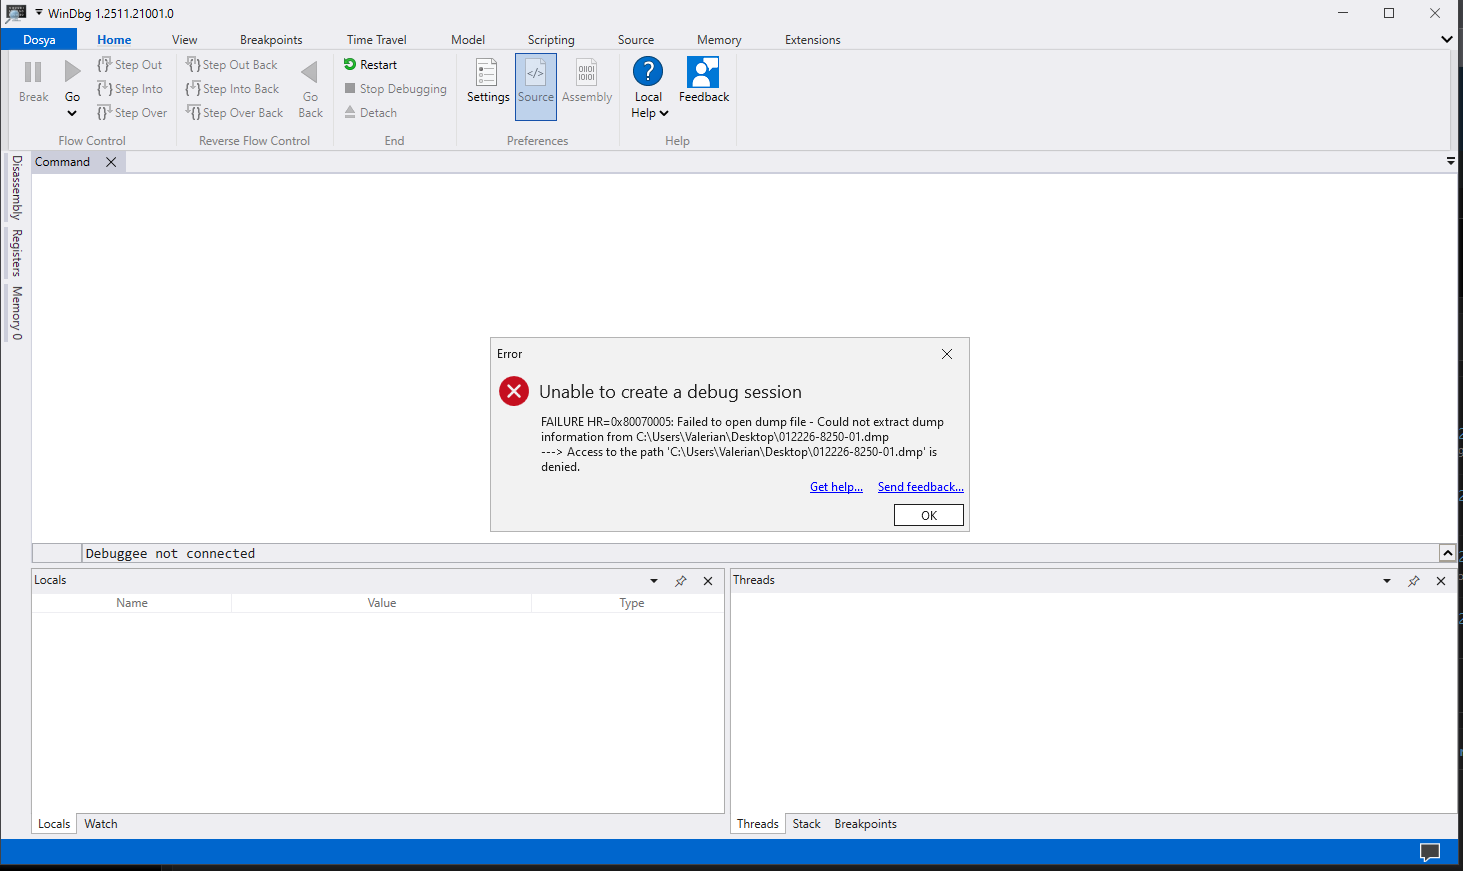Switch to the Threads bottom tab
1463x871 pixels.
click(758, 824)
